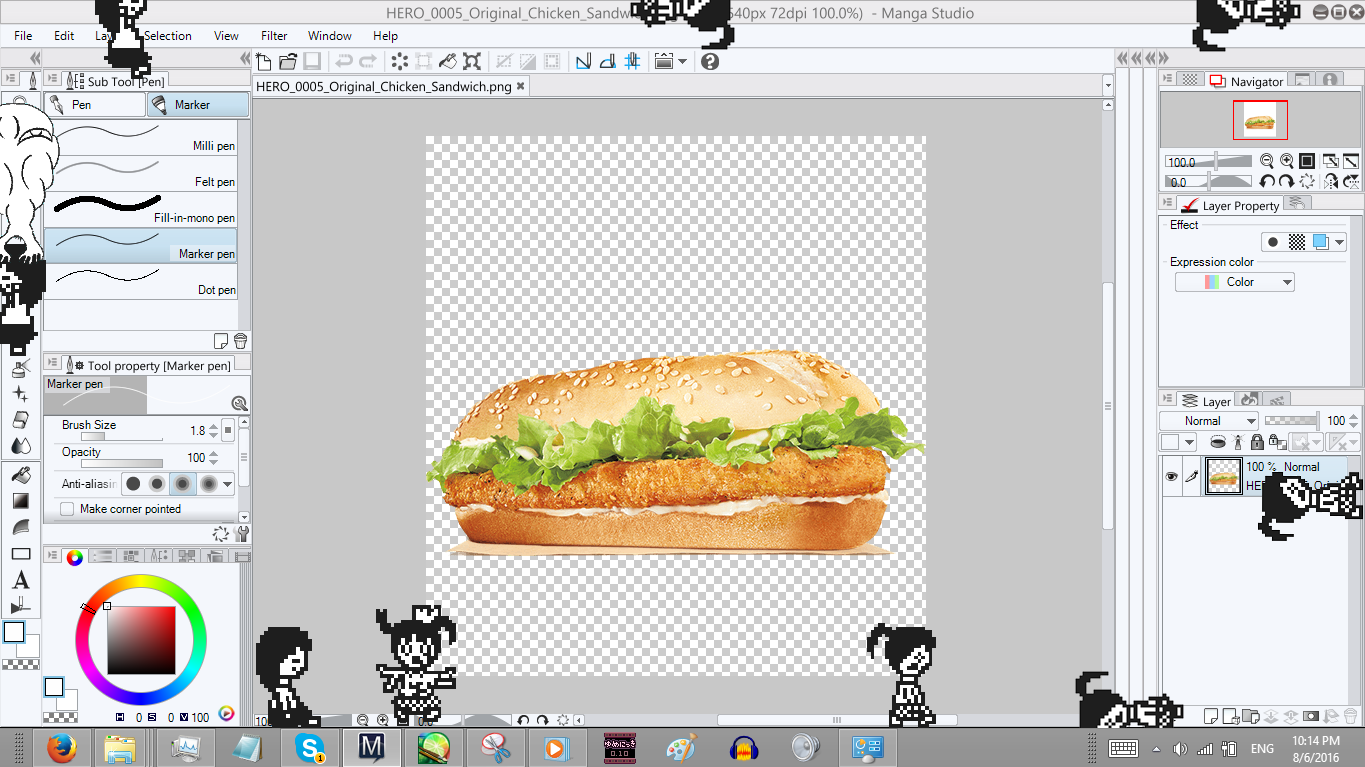Image resolution: width=1365 pixels, height=767 pixels.
Task: Choose the no anti-aliasing option
Action: tap(133, 484)
